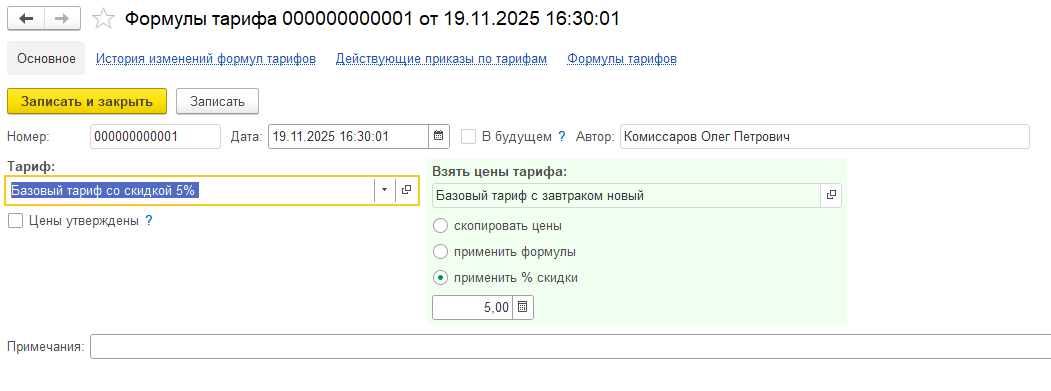The image size is (1051, 391).
Task: Expand the Тариф dropdown list
Action: (385, 190)
